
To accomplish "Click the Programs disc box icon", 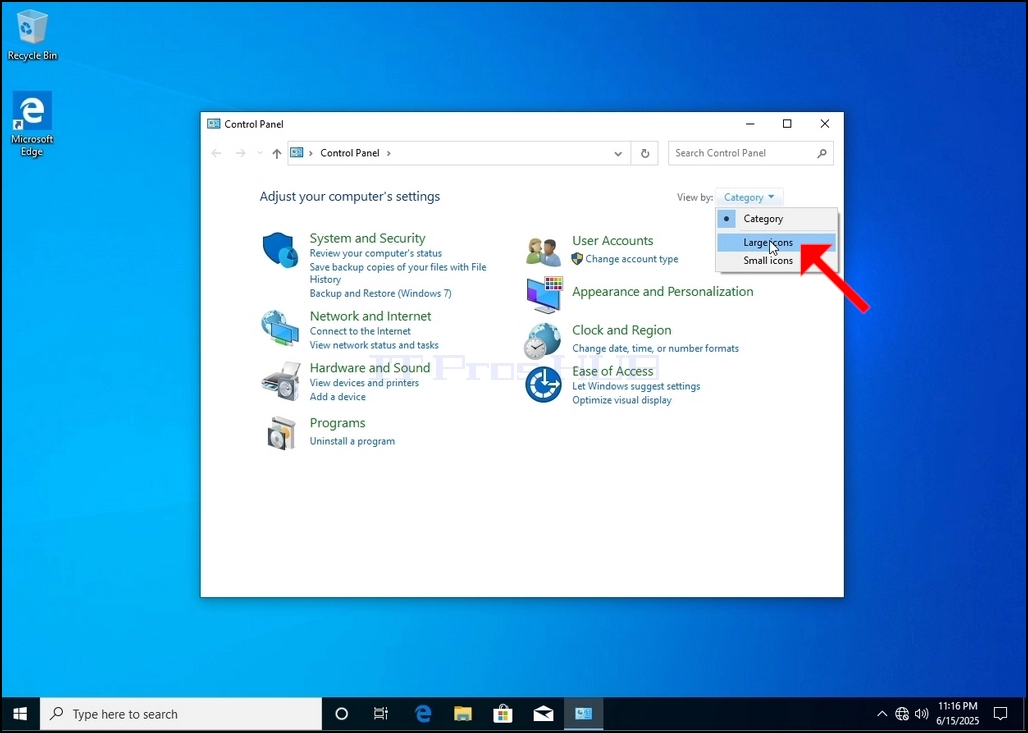I will [x=281, y=433].
